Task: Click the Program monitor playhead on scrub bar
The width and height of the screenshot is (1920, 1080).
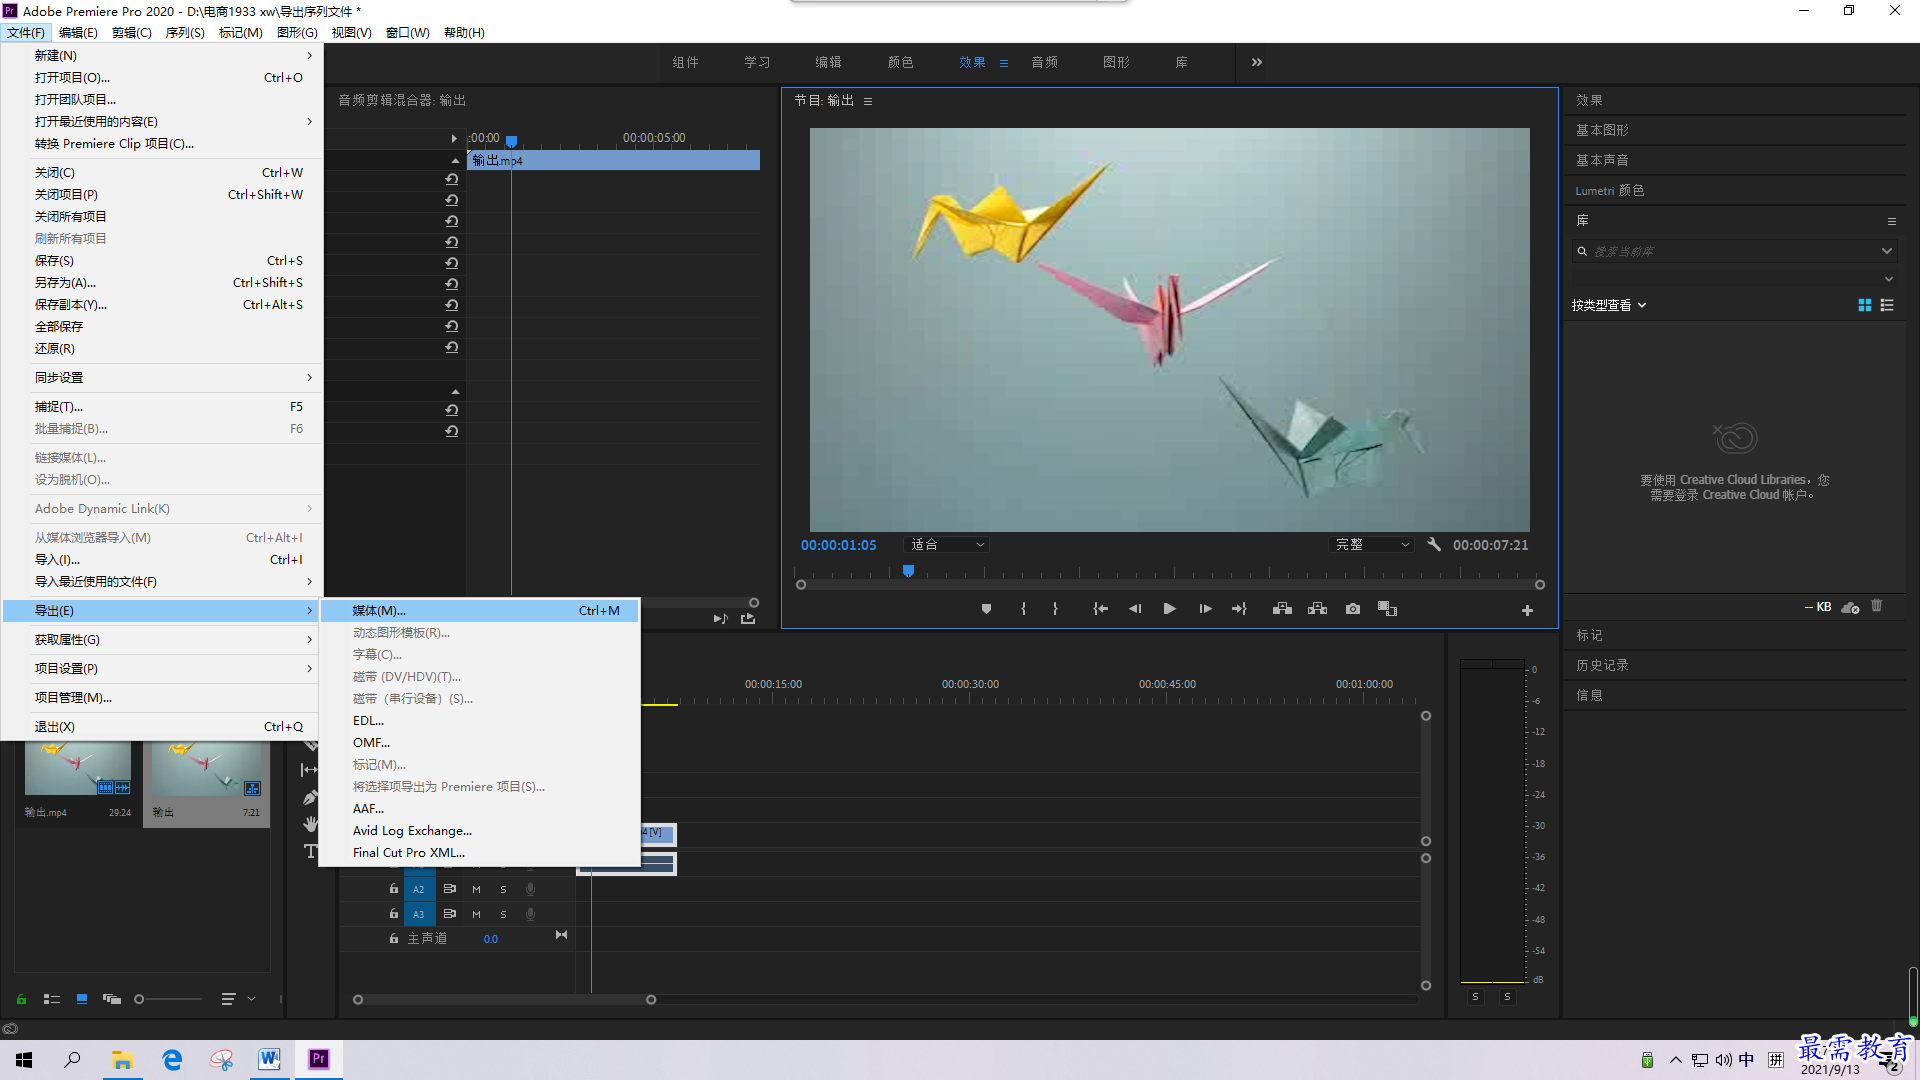Action: pyautogui.click(x=908, y=570)
